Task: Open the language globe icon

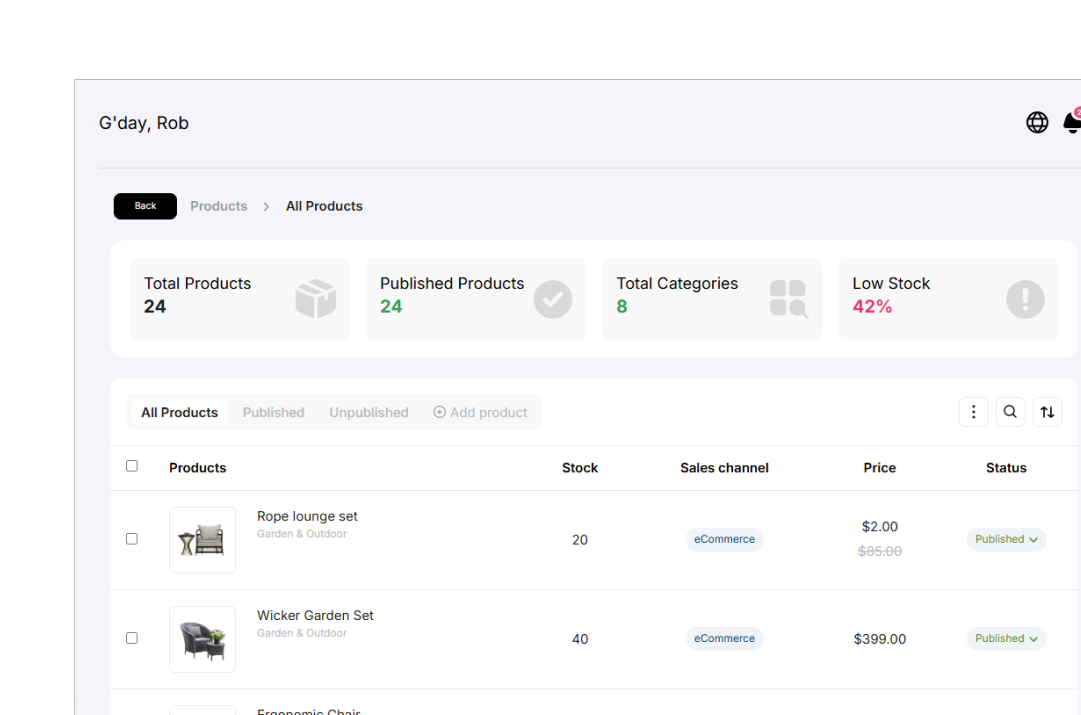Action: (1037, 123)
